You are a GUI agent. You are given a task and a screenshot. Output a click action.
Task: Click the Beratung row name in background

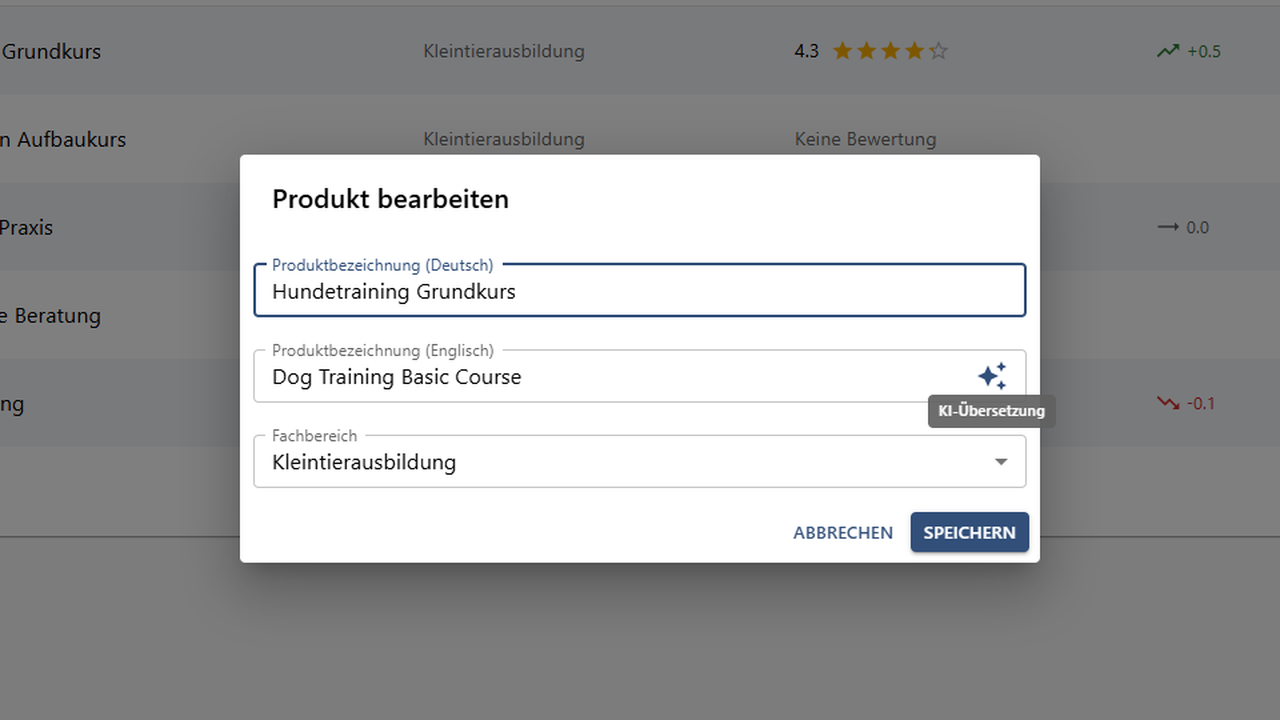(50, 315)
